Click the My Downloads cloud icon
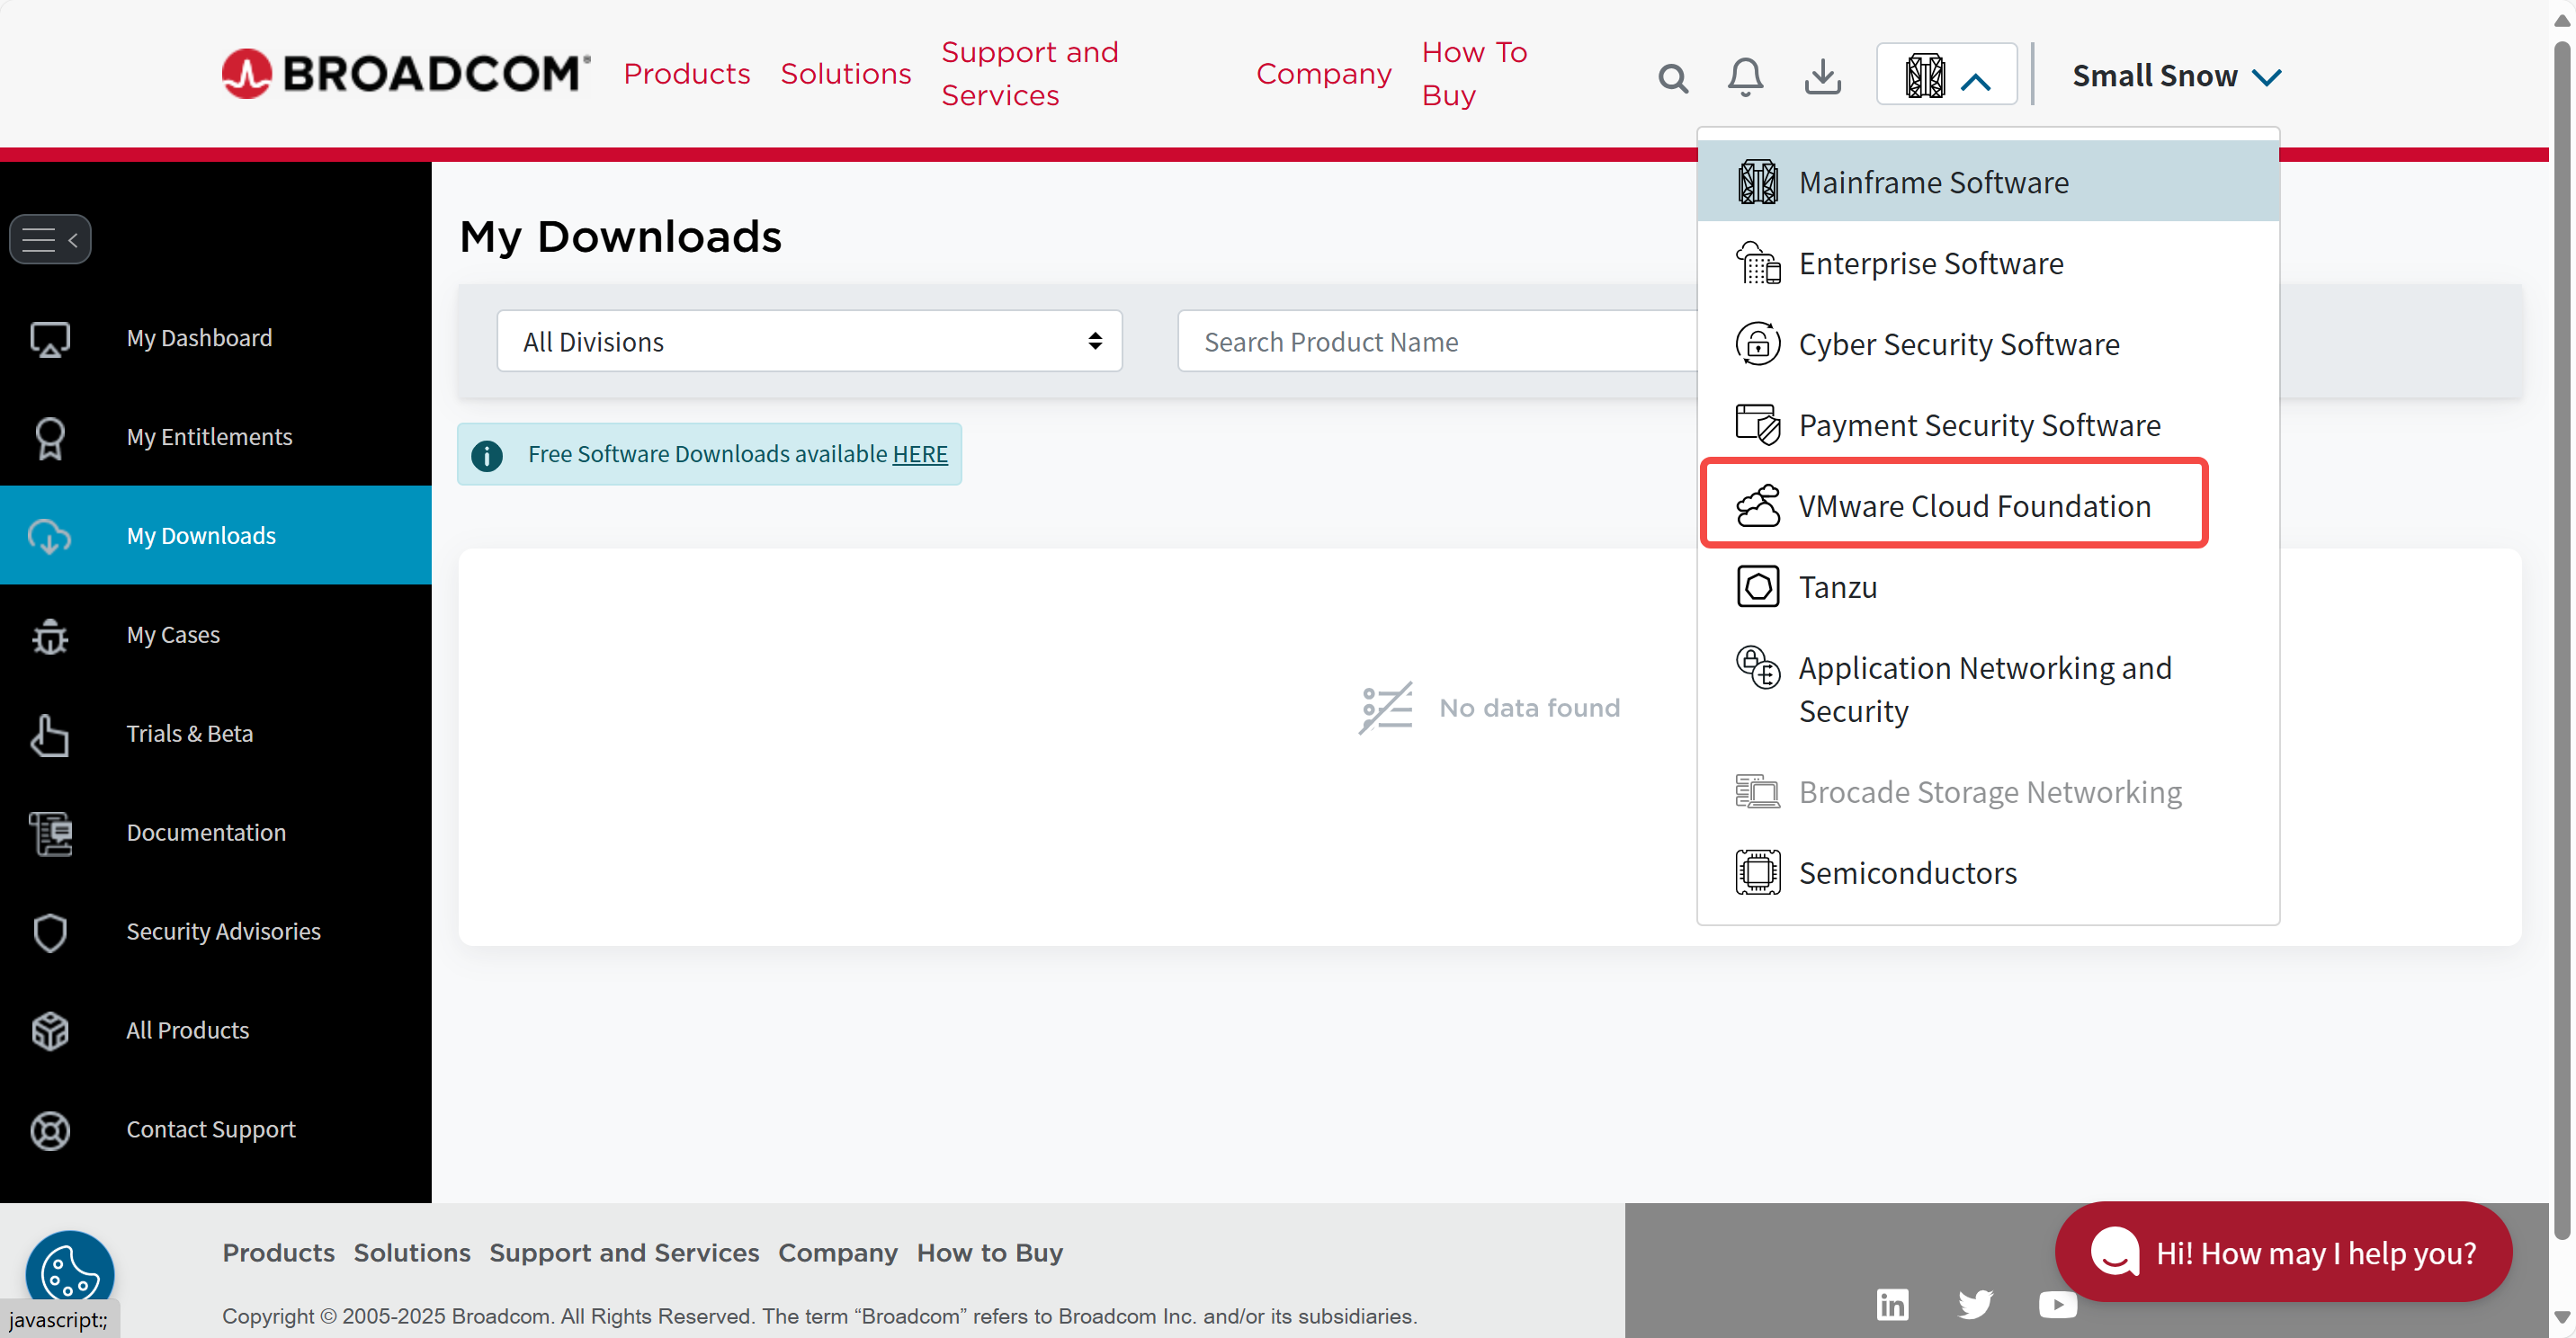The height and width of the screenshot is (1338, 2576). coord(50,536)
